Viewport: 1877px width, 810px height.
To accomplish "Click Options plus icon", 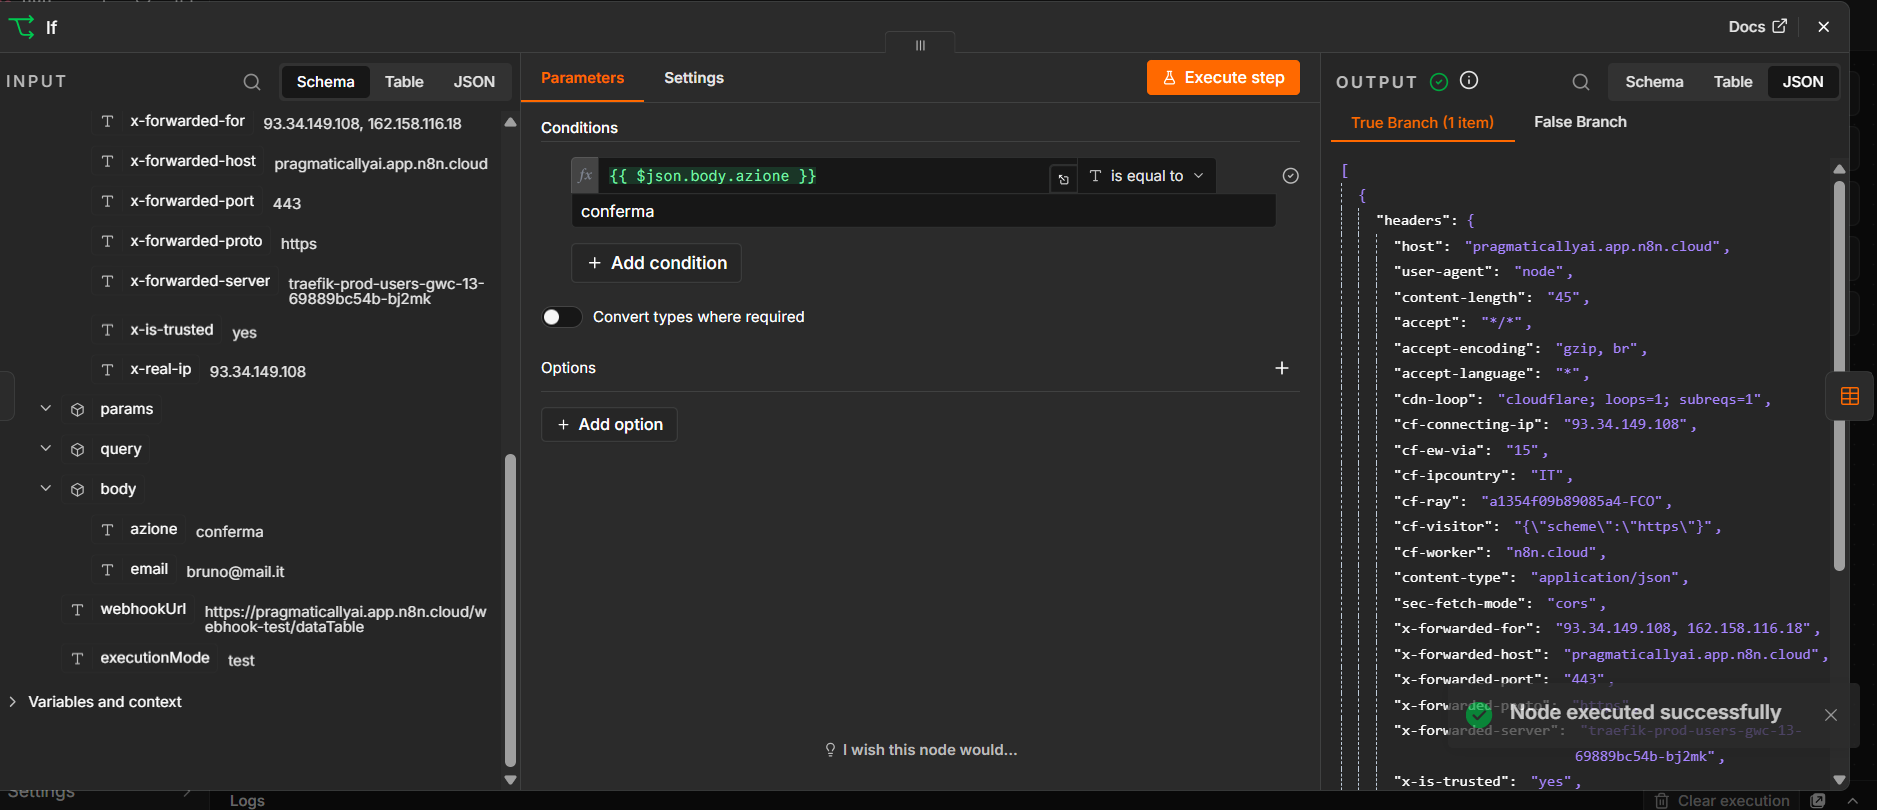I will click(x=1282, y=368).
